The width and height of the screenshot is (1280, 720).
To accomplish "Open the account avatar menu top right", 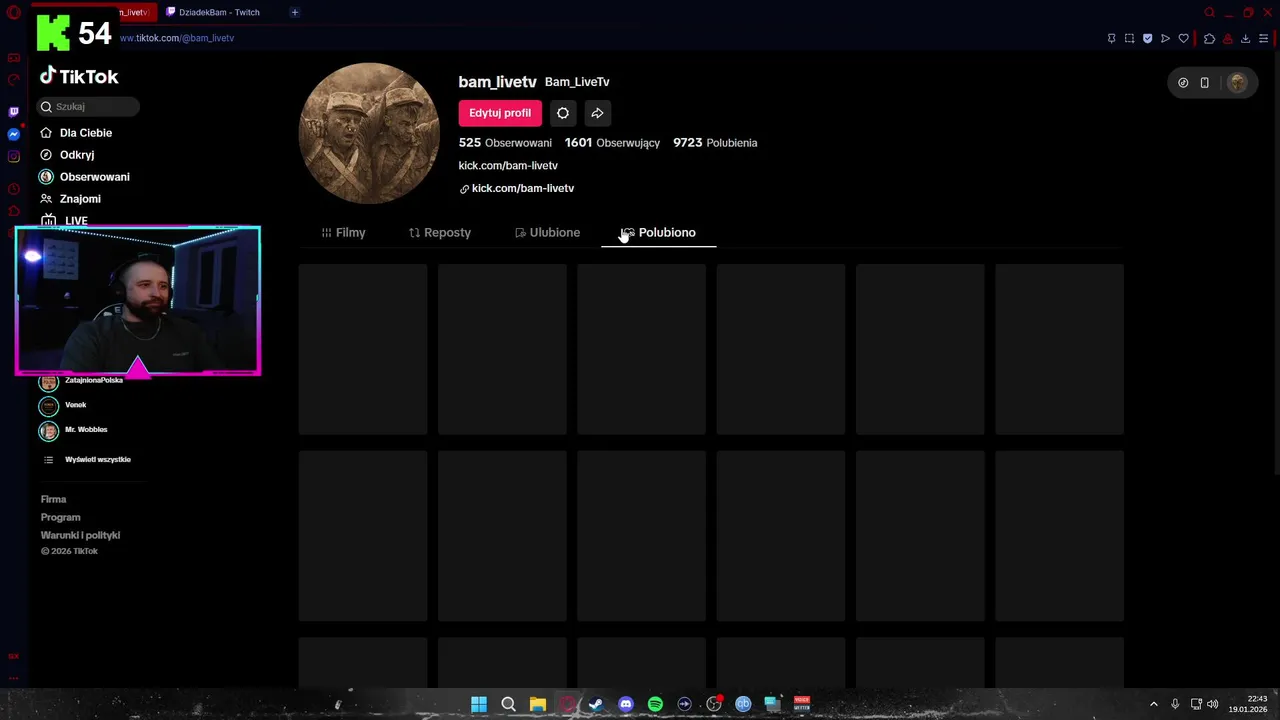I will point(1237,83).
